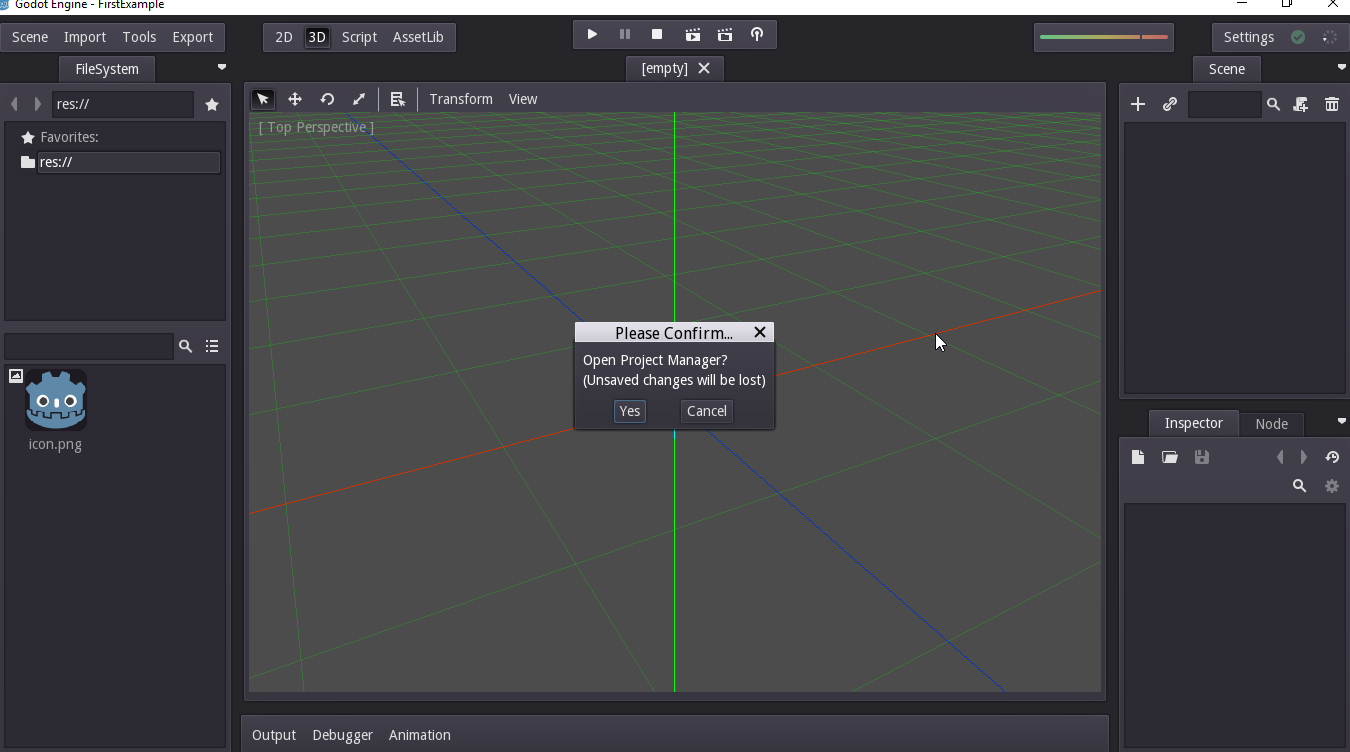Open the Export dialog
The image size is (1350, 752).
pos(193,37)
